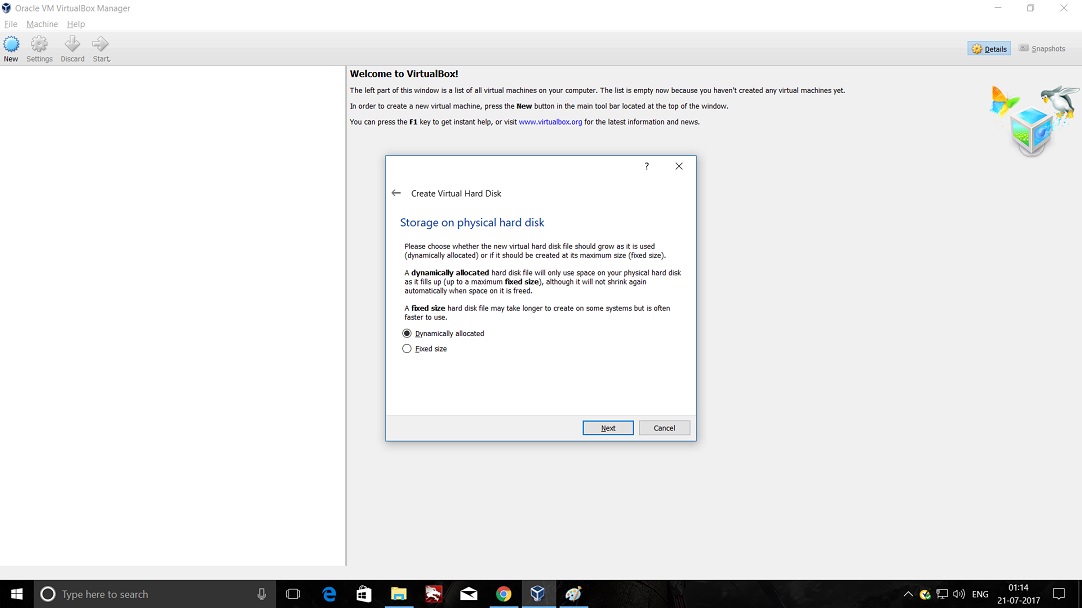Image resolution: width=1082 pixels, height=608 pixels.
Task: Launch Microsoft Edge from the taskbar
Action: 329,594
